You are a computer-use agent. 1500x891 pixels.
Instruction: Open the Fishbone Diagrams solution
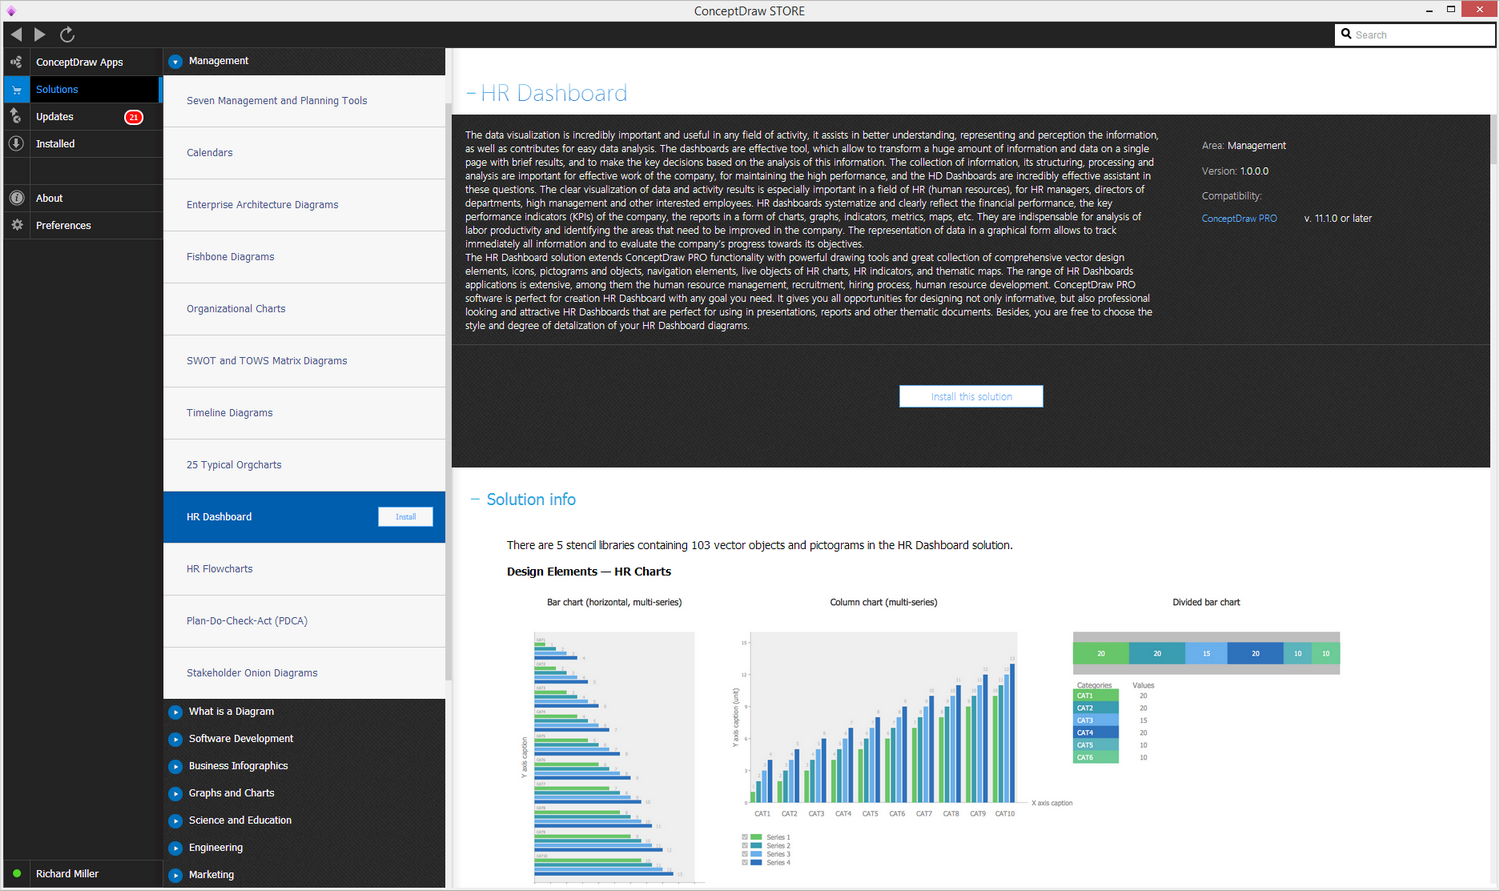coord(304,257)
